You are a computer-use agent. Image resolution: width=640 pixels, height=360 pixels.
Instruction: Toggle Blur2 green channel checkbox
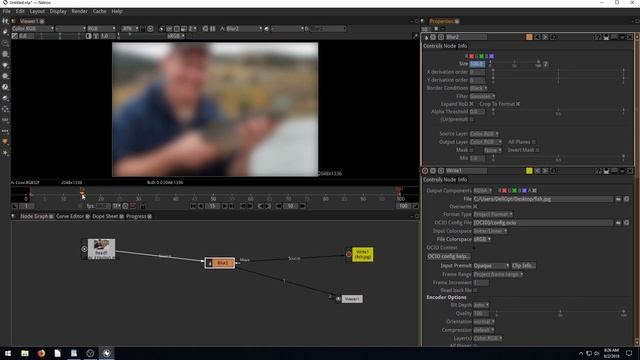(482, 56)
